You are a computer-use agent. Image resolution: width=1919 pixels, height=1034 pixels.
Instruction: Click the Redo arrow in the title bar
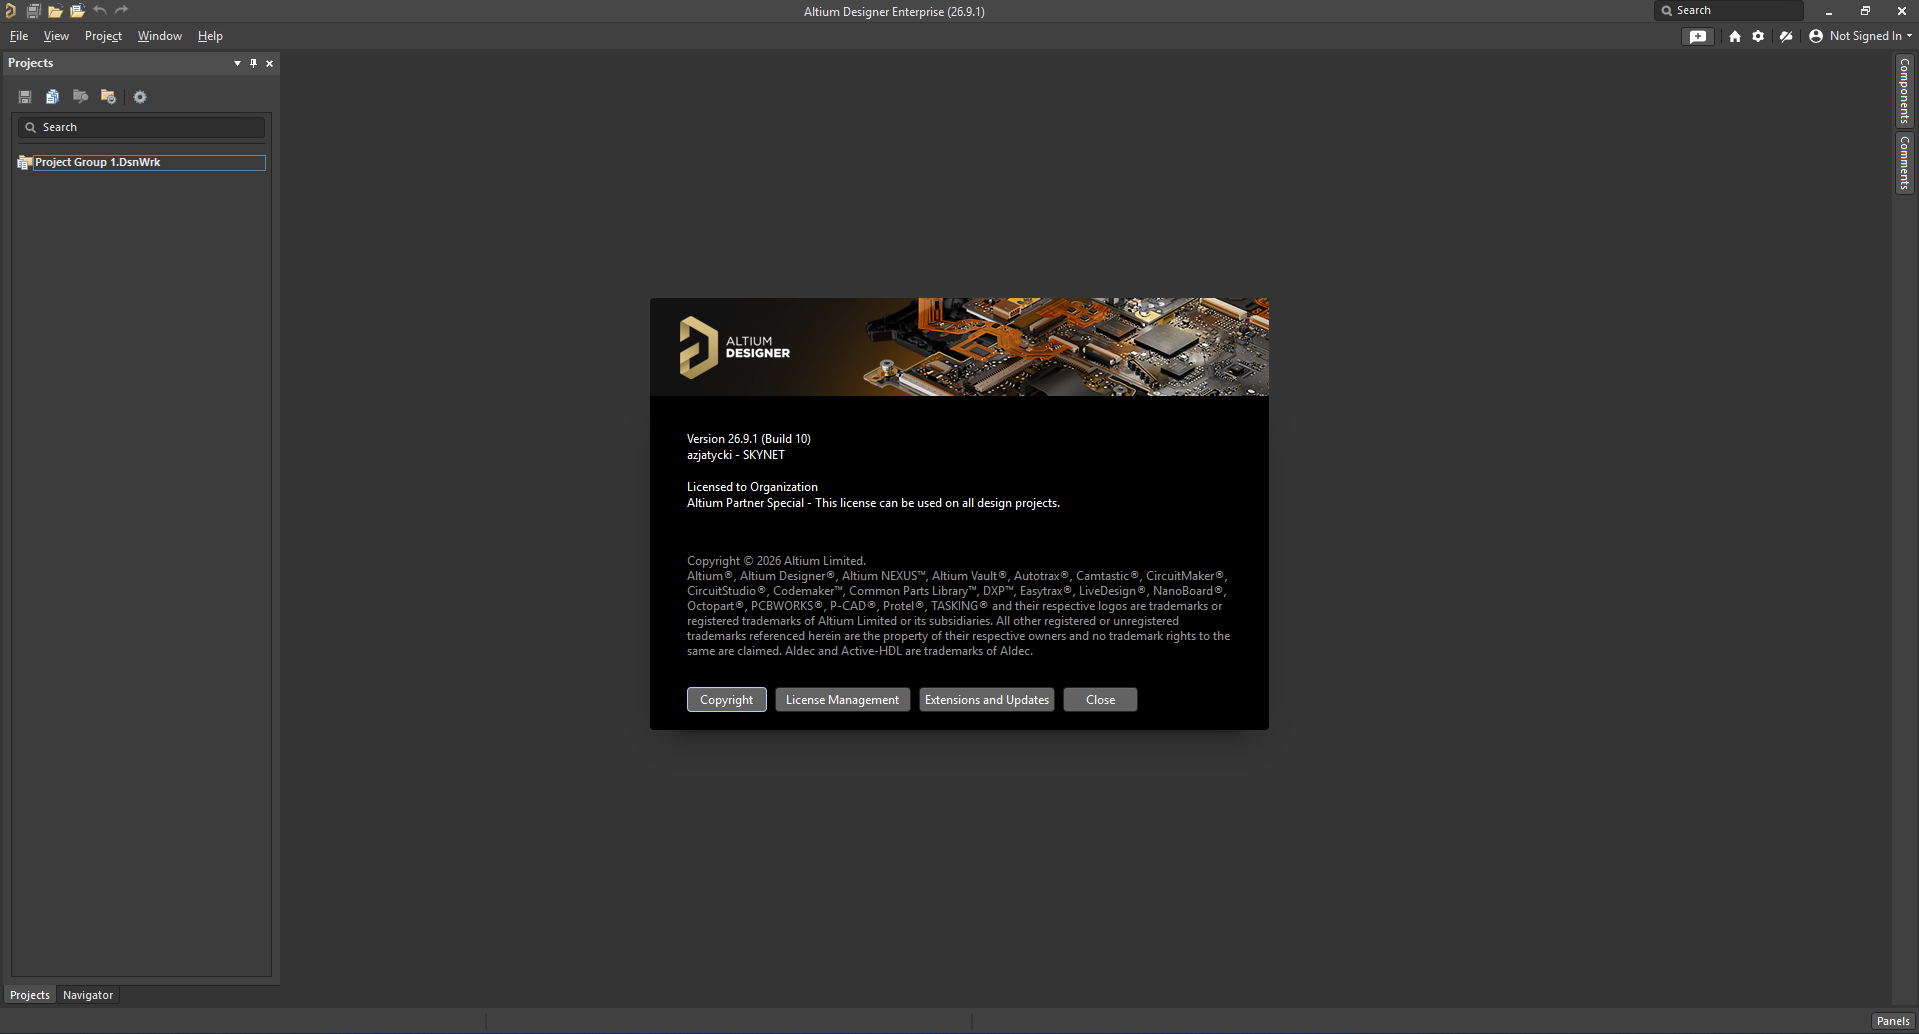click(x=121, y=11)
